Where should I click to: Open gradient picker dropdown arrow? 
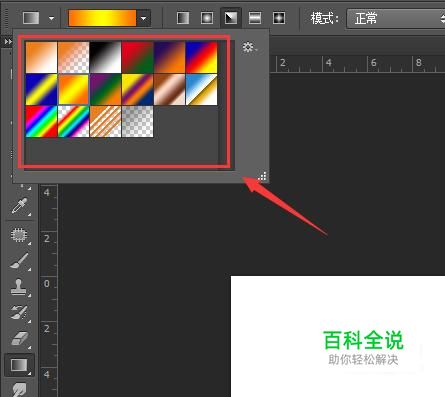coord(144,18)
